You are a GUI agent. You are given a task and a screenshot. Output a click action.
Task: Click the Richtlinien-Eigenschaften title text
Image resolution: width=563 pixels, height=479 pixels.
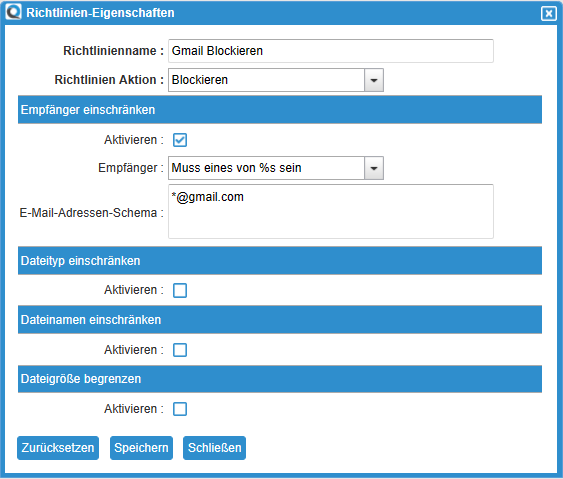point(100,13)
